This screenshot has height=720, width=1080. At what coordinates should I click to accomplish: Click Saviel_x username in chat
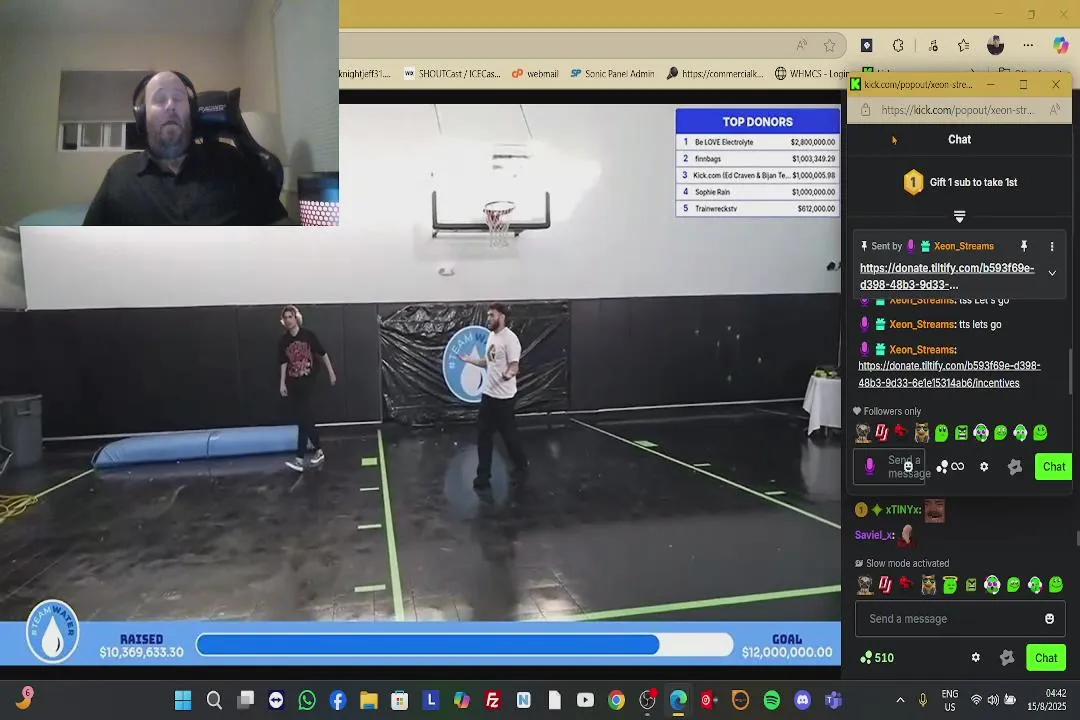coord(874,535)
